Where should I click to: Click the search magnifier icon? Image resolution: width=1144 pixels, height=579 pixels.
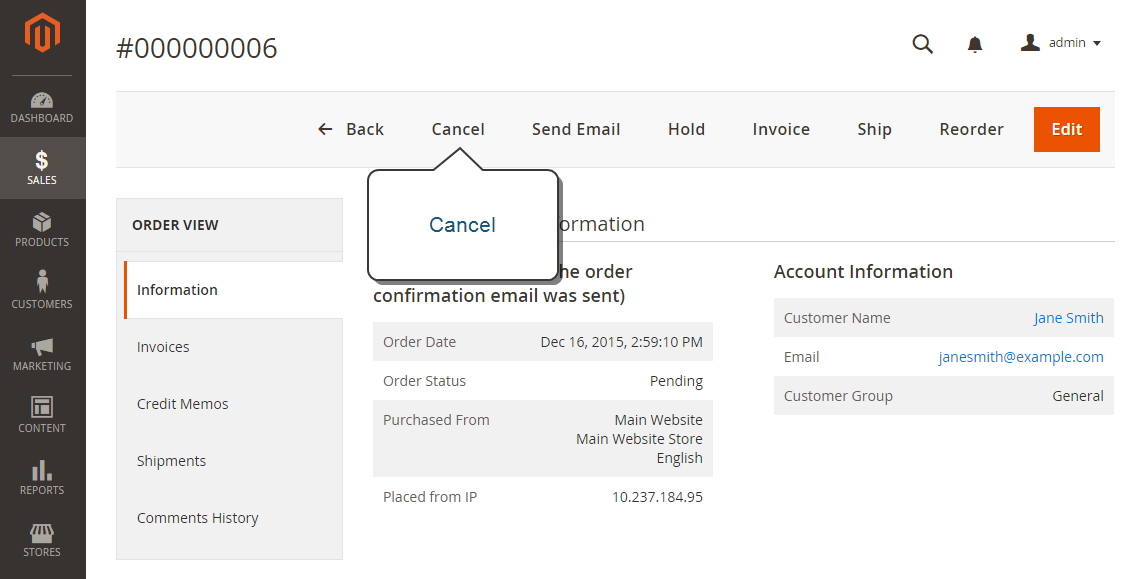(923, 44)
